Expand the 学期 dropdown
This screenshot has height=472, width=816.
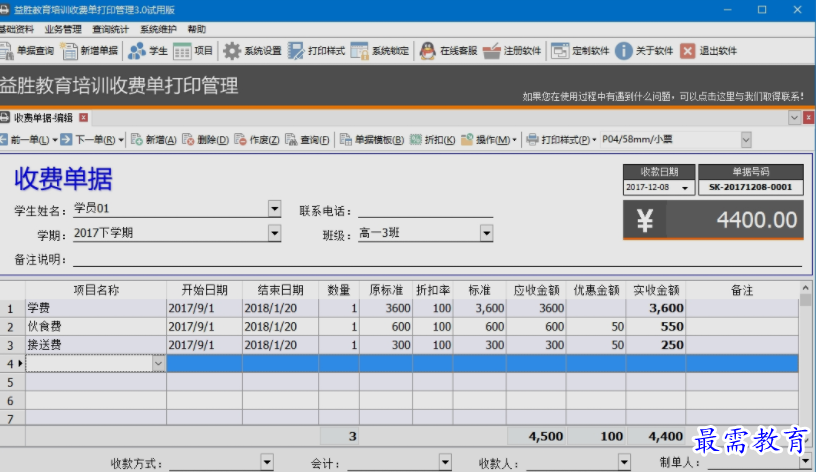[275, 233]
